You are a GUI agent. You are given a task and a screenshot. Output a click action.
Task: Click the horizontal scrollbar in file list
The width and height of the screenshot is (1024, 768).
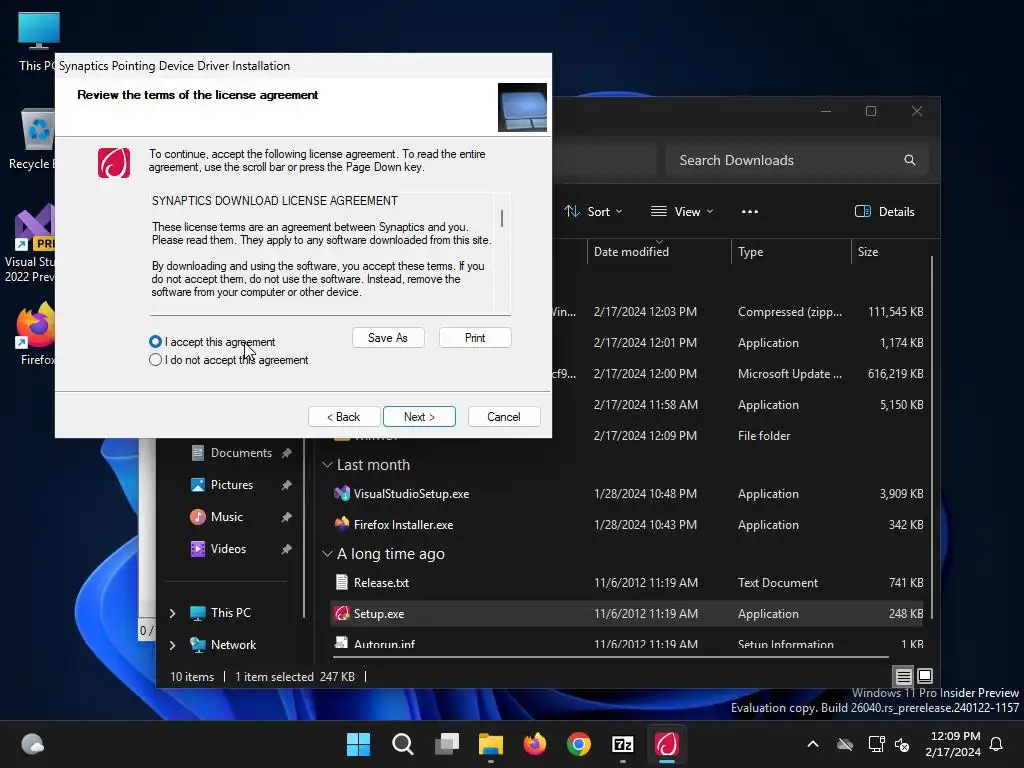point(611,656)
